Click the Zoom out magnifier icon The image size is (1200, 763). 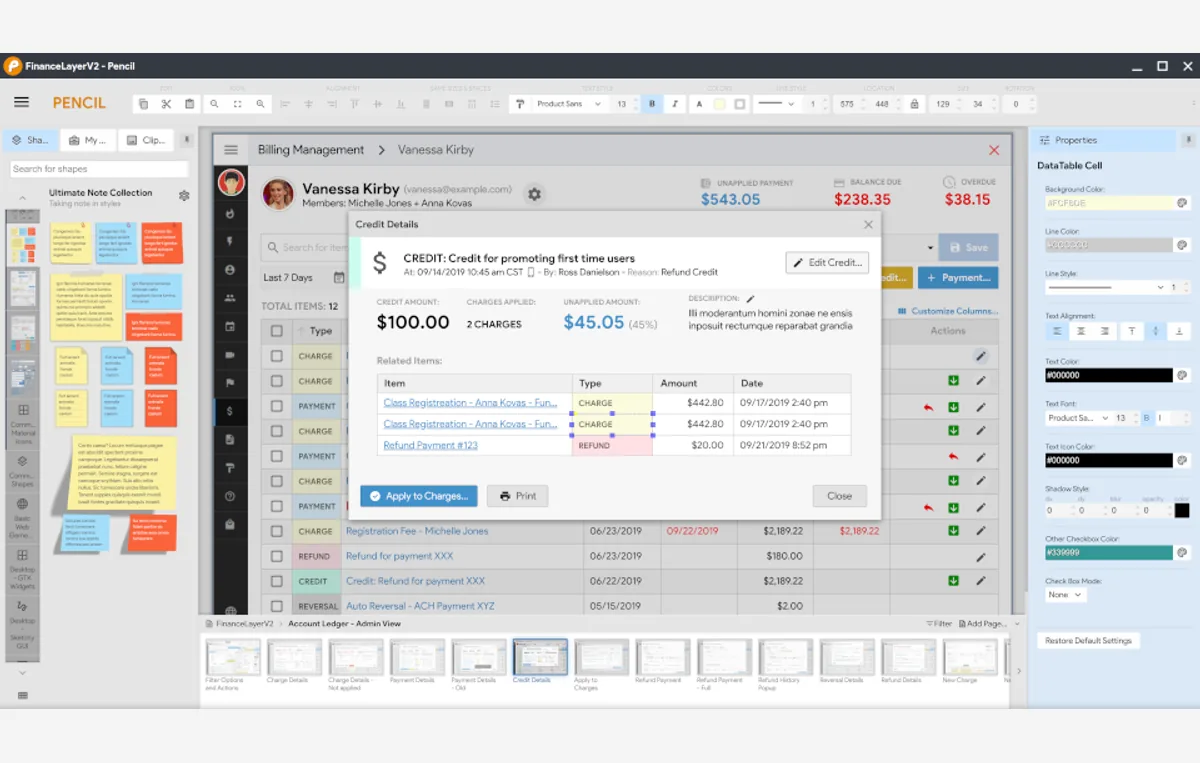click(x=214, y=104)
